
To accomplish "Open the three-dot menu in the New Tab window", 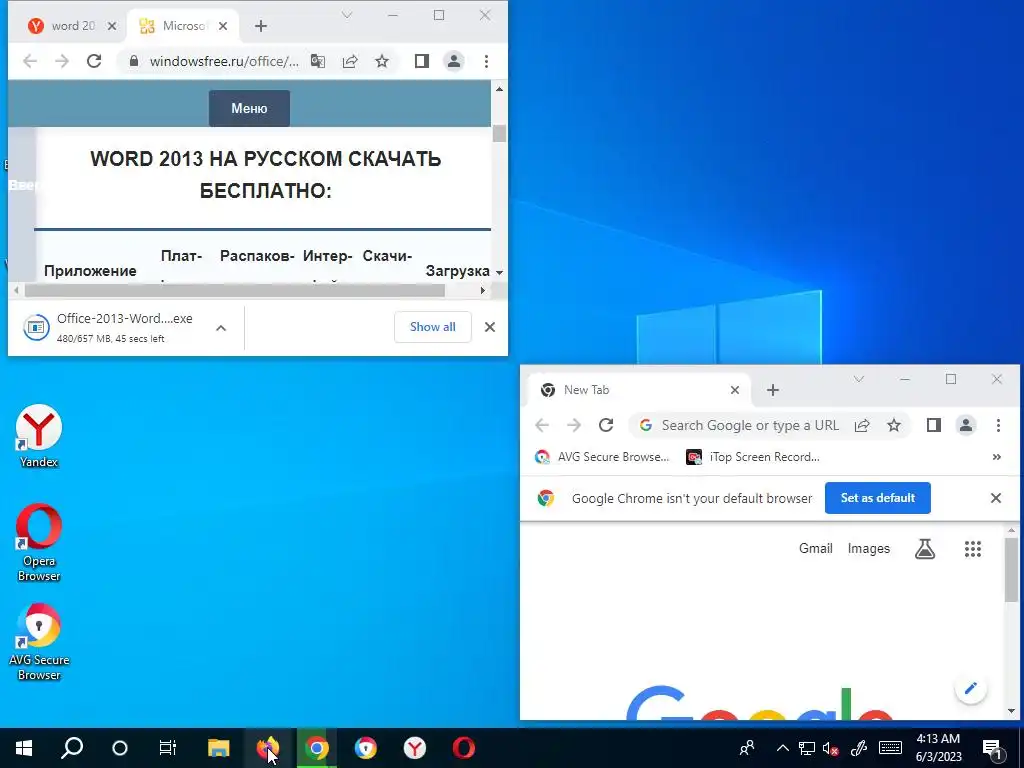I will (998, 425).
